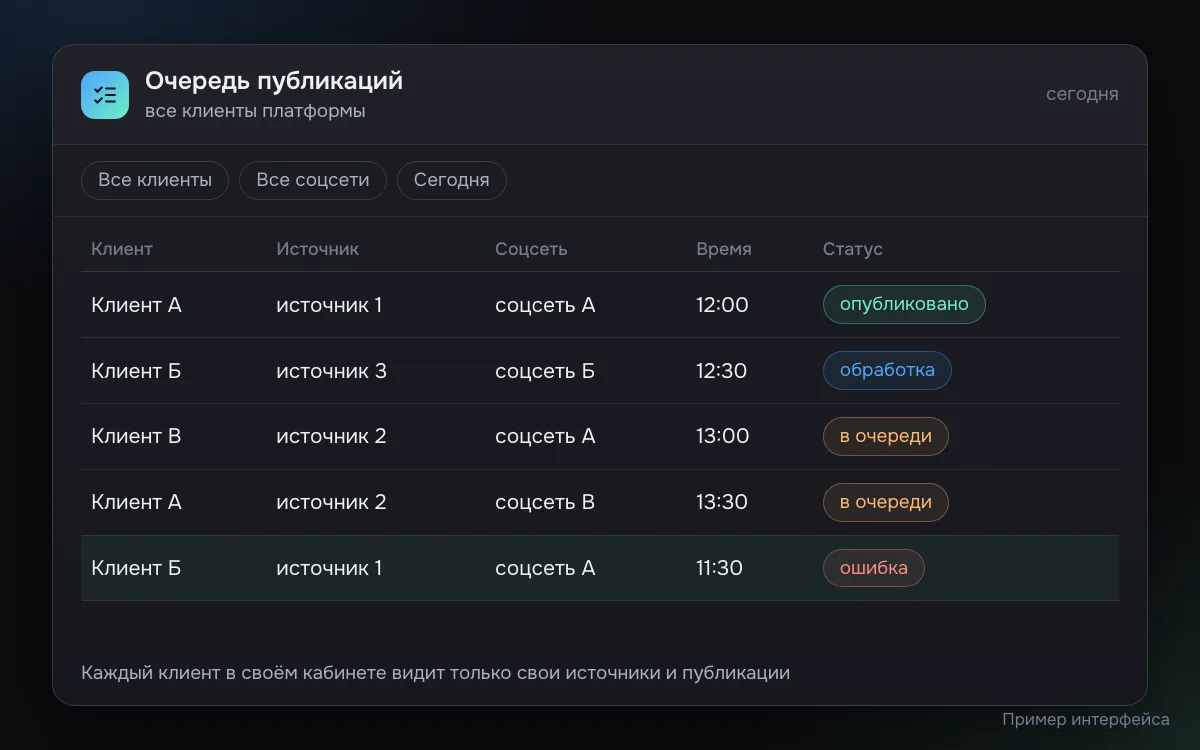
Task: Click the «12:30» time cell
Action: tap(722, 371)
